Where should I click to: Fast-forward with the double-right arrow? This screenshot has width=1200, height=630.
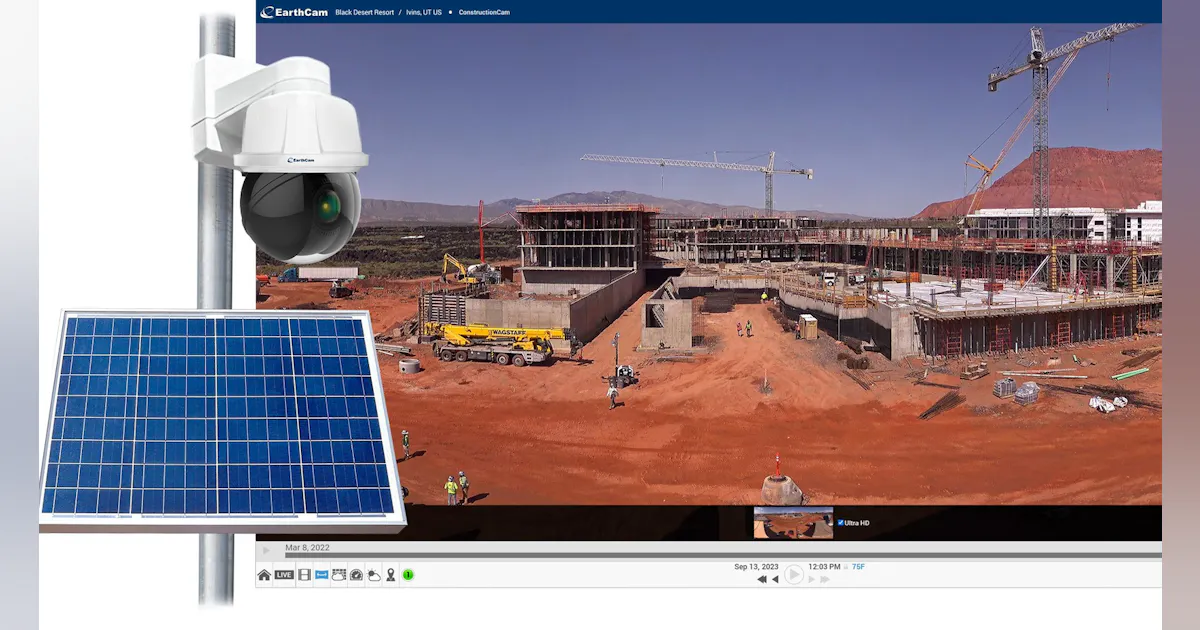pyautogui.click(x=825, y=580)
